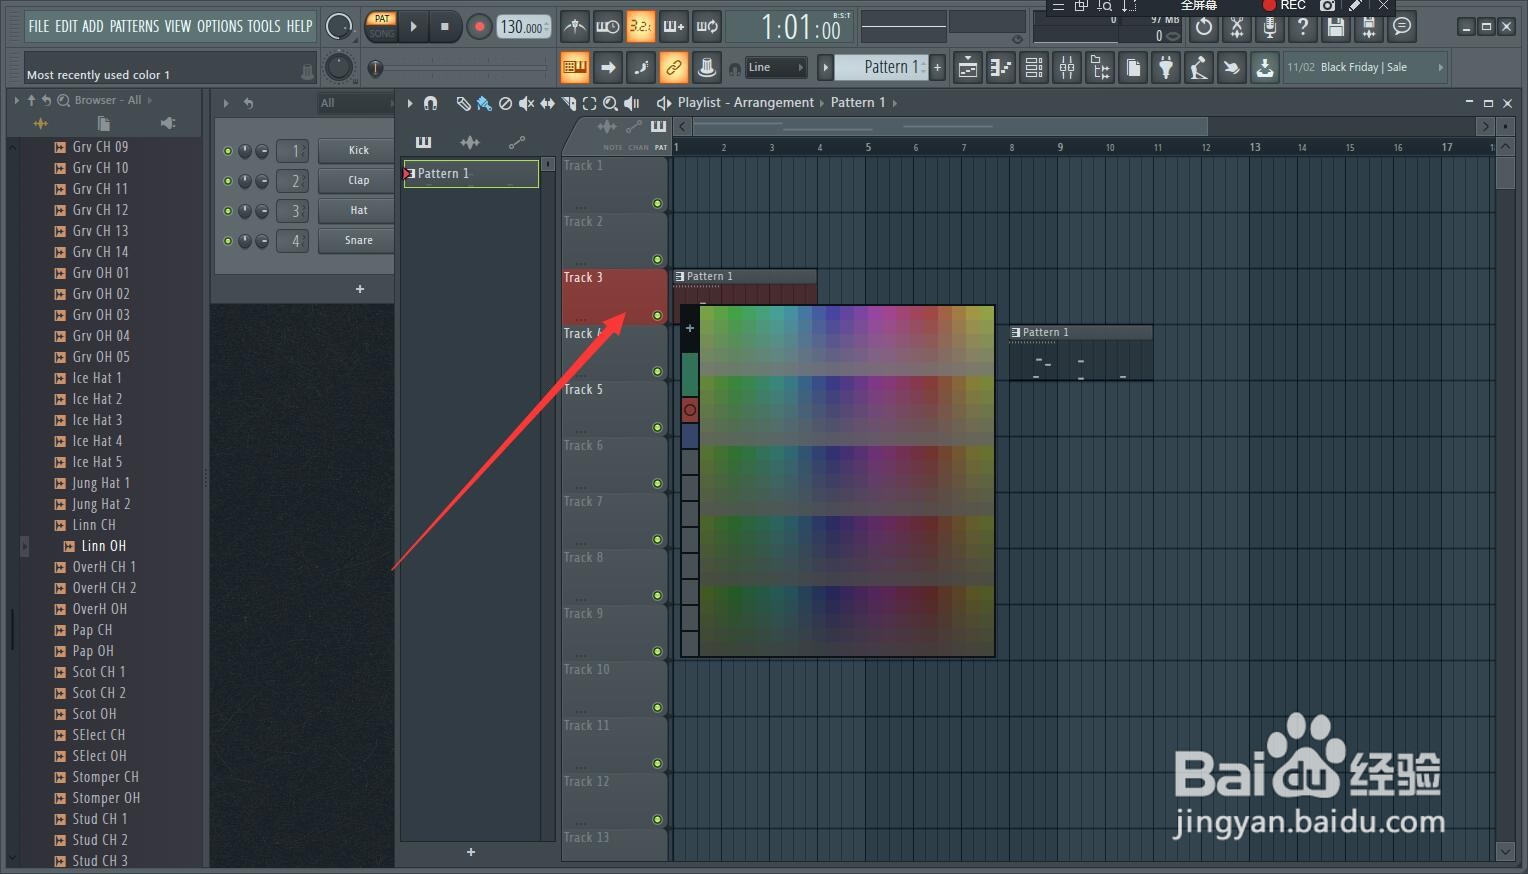Pick the playlist Zoom tool
This screenshot has height=874, width=1528.
click(x=610, y=103)
